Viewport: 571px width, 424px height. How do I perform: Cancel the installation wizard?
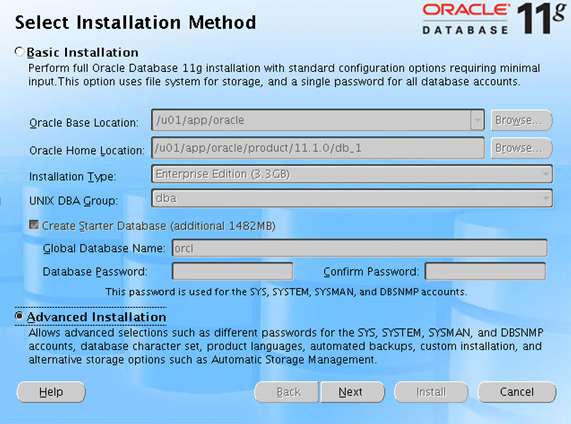pyautogui.click(x=517, y=392)
